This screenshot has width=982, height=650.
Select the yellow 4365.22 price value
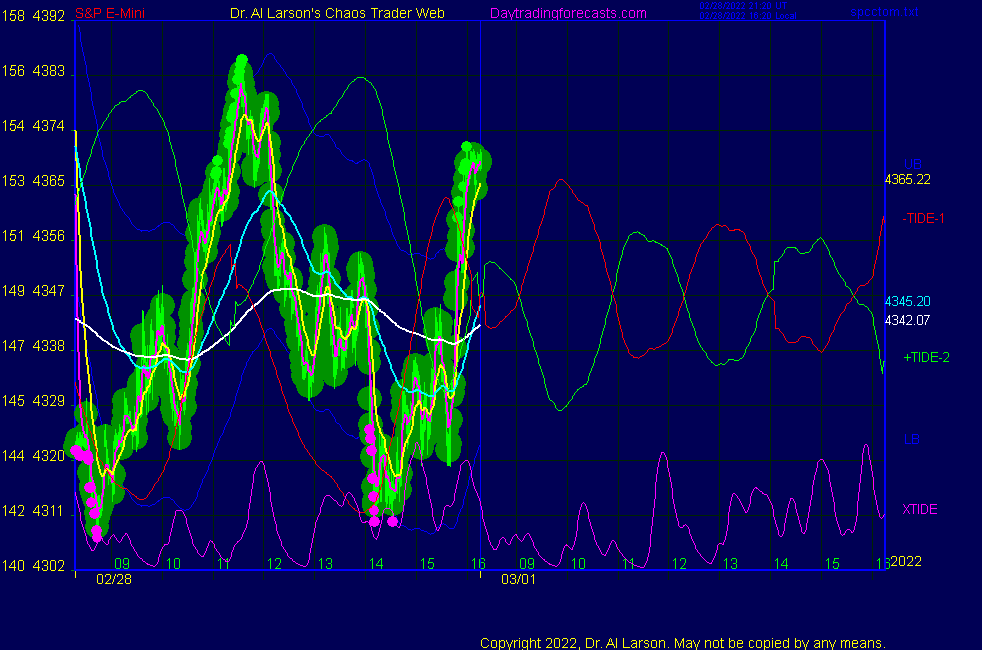[x=907, y=180]
